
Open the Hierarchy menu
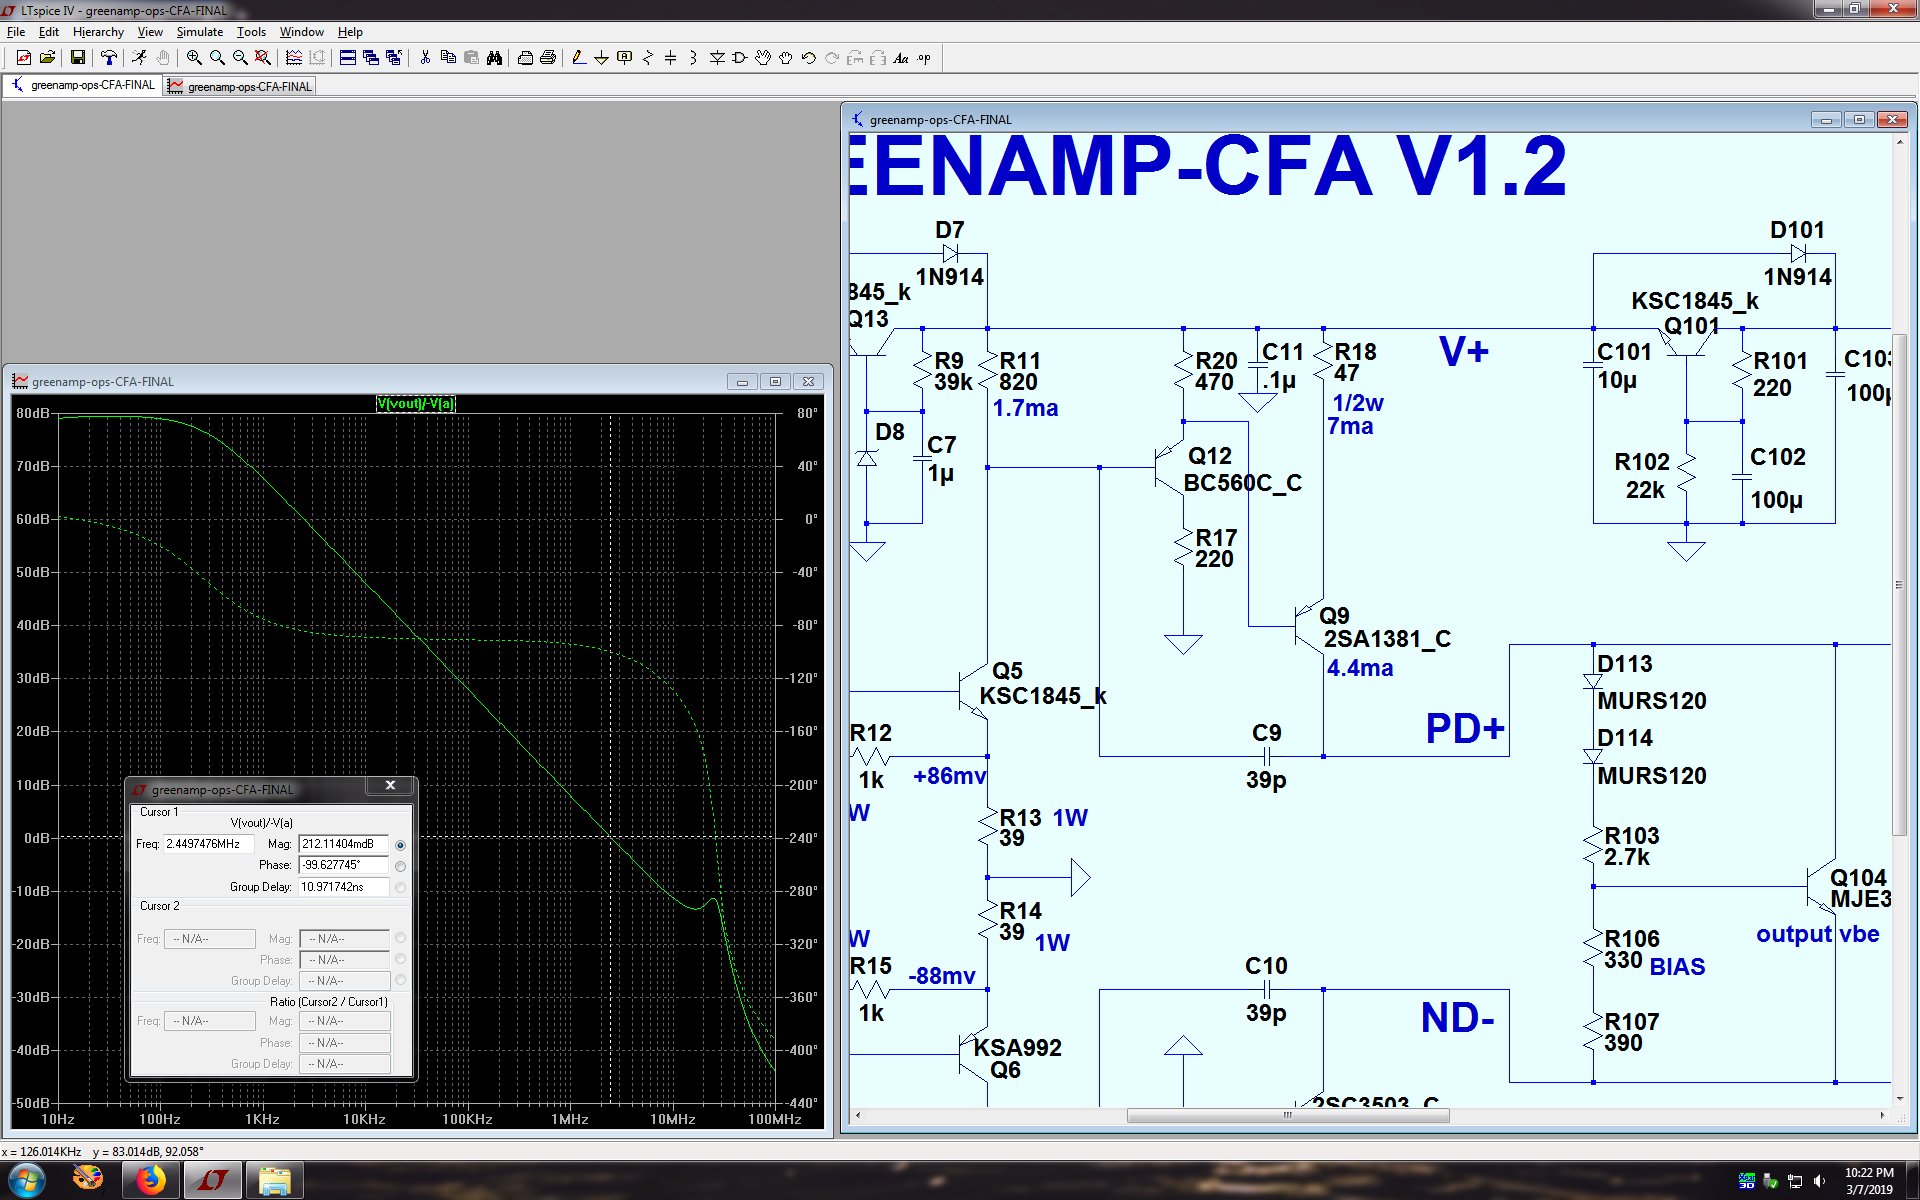[98, 32]
